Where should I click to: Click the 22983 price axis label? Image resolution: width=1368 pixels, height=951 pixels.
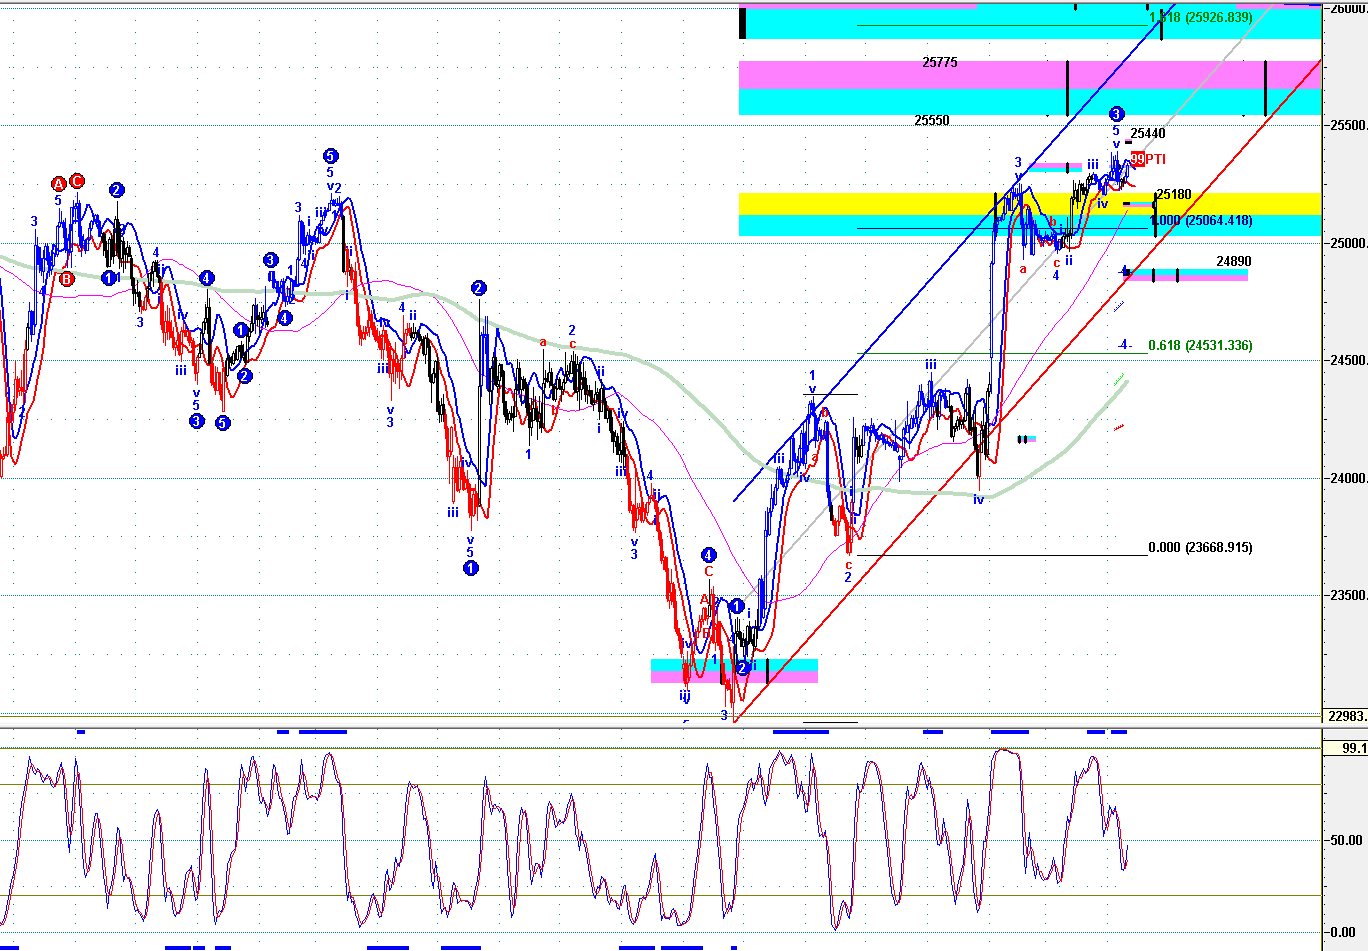point(1343,715)
